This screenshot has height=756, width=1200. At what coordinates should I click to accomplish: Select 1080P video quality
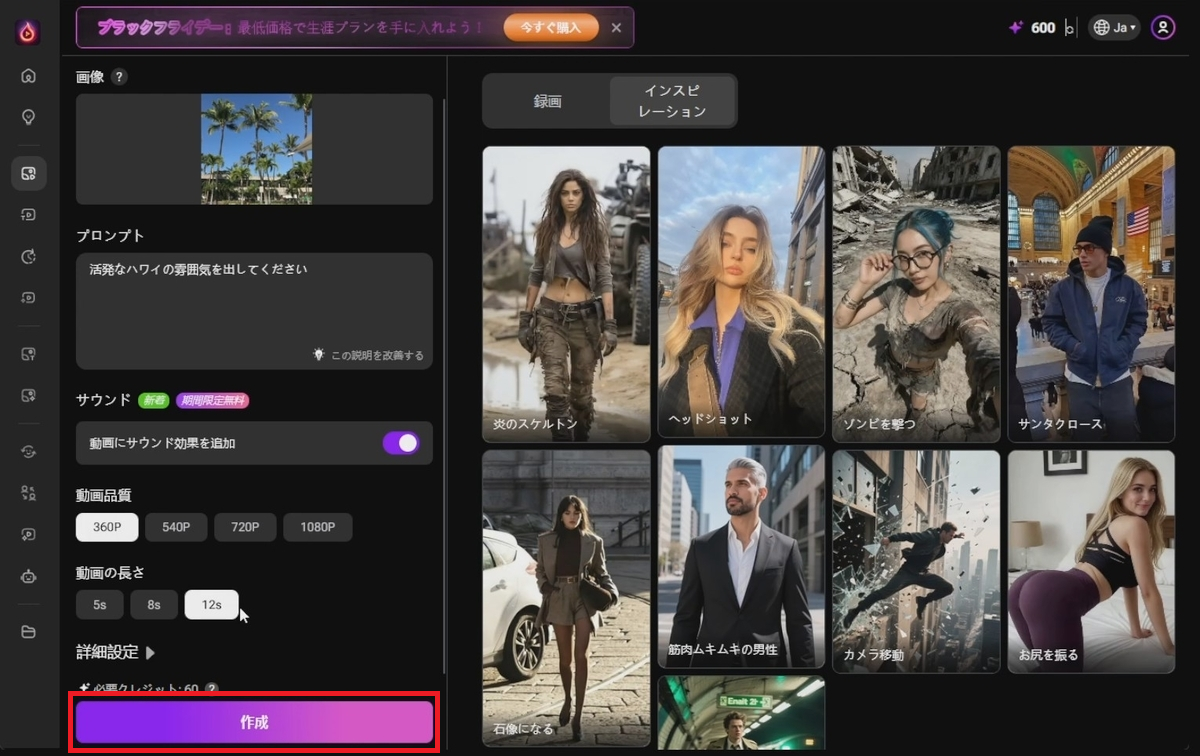click(x=318, y=527)
